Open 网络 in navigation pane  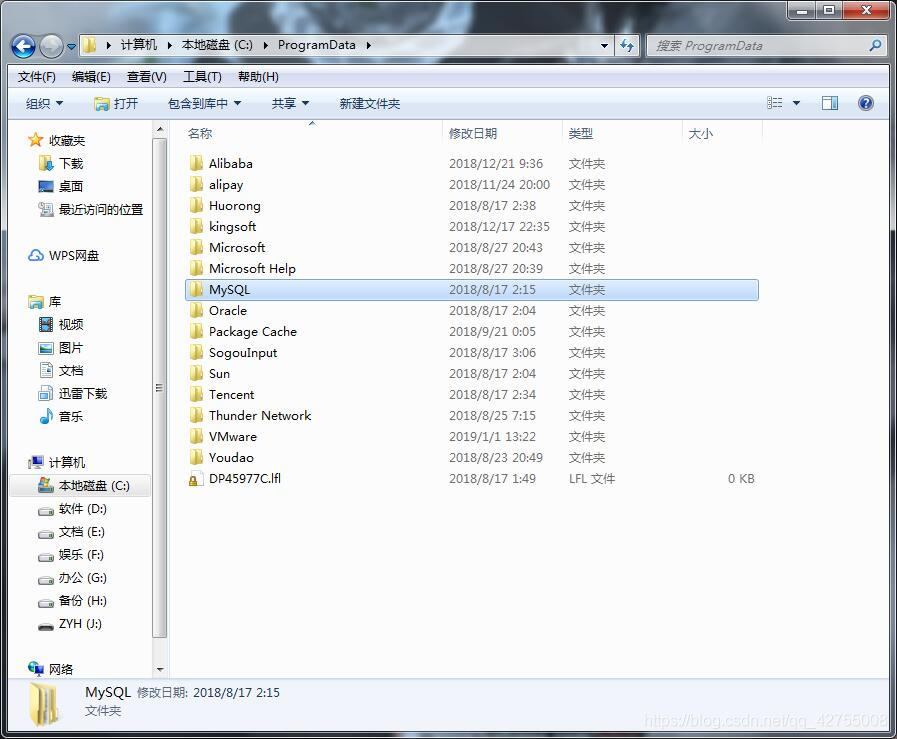click(x=51, y=669)
